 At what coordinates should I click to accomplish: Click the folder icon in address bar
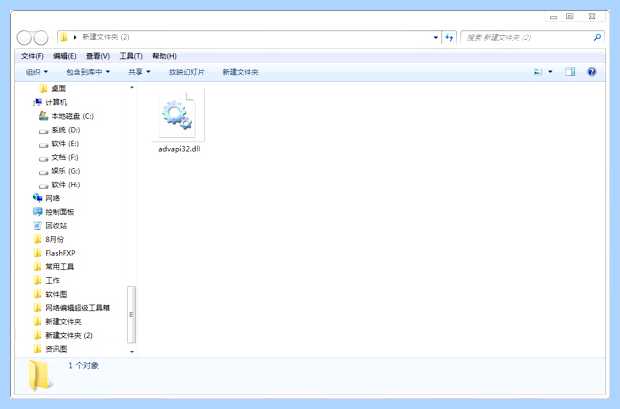click(x=64, y=37)
